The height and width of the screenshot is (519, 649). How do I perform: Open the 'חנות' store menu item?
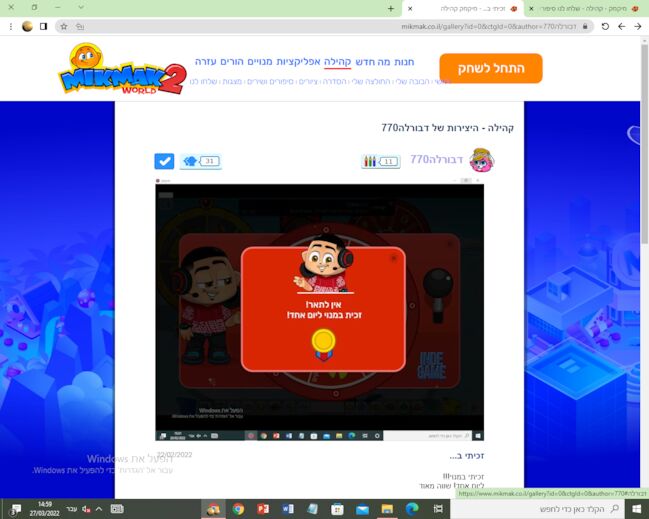404,62
